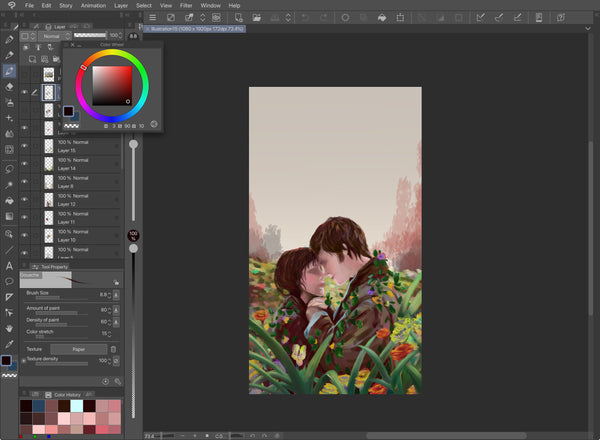Viewport: 600px width, 440px height.
Task: Click the new raster layer icon
Action: 33,59
